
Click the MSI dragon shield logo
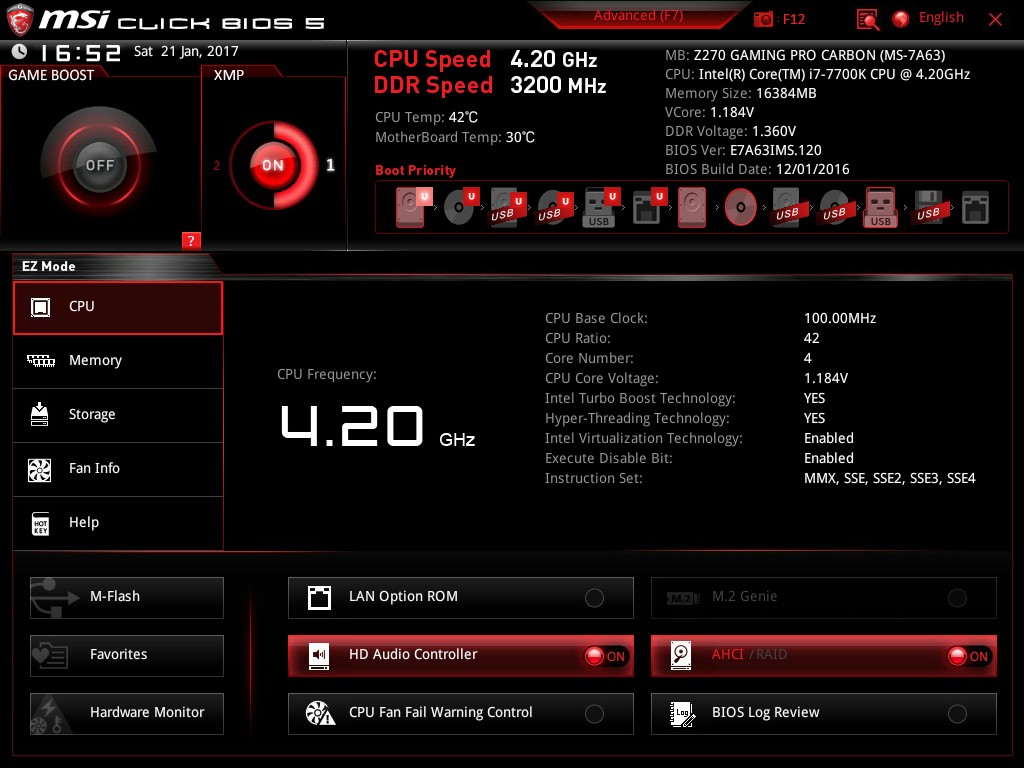(x=20, y=20)
